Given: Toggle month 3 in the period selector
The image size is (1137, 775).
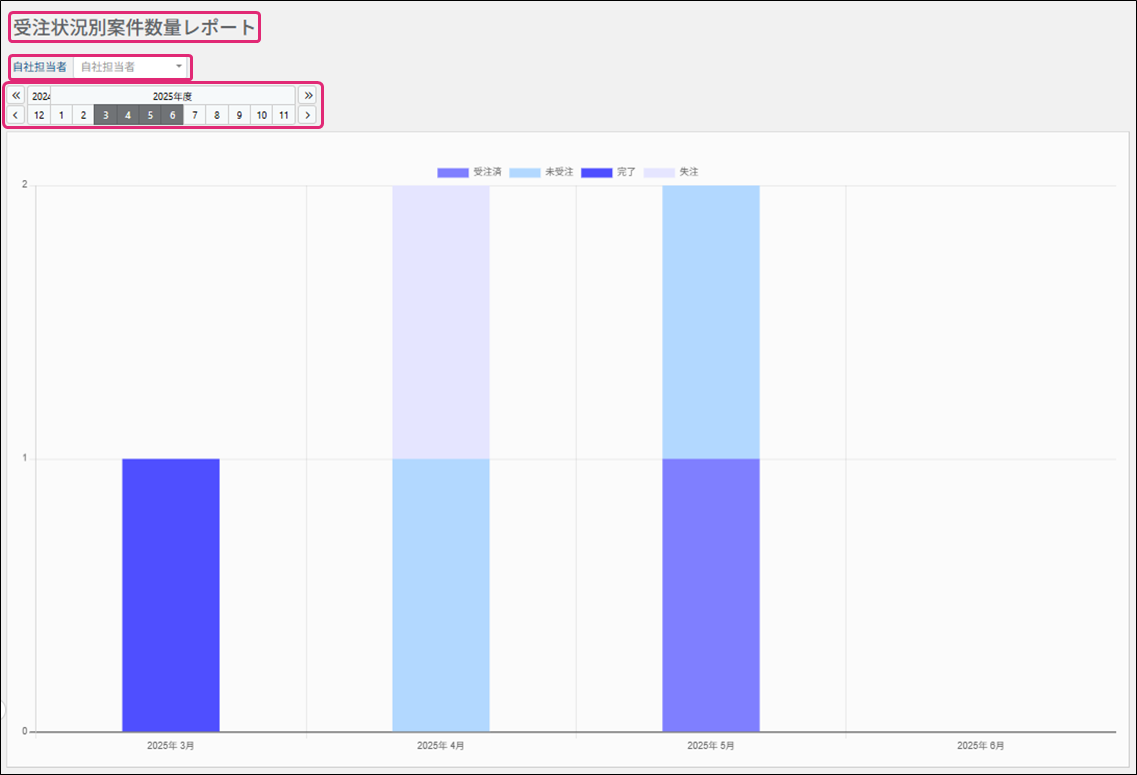Looking at the screenshot, I should click(x=105, y=115).
